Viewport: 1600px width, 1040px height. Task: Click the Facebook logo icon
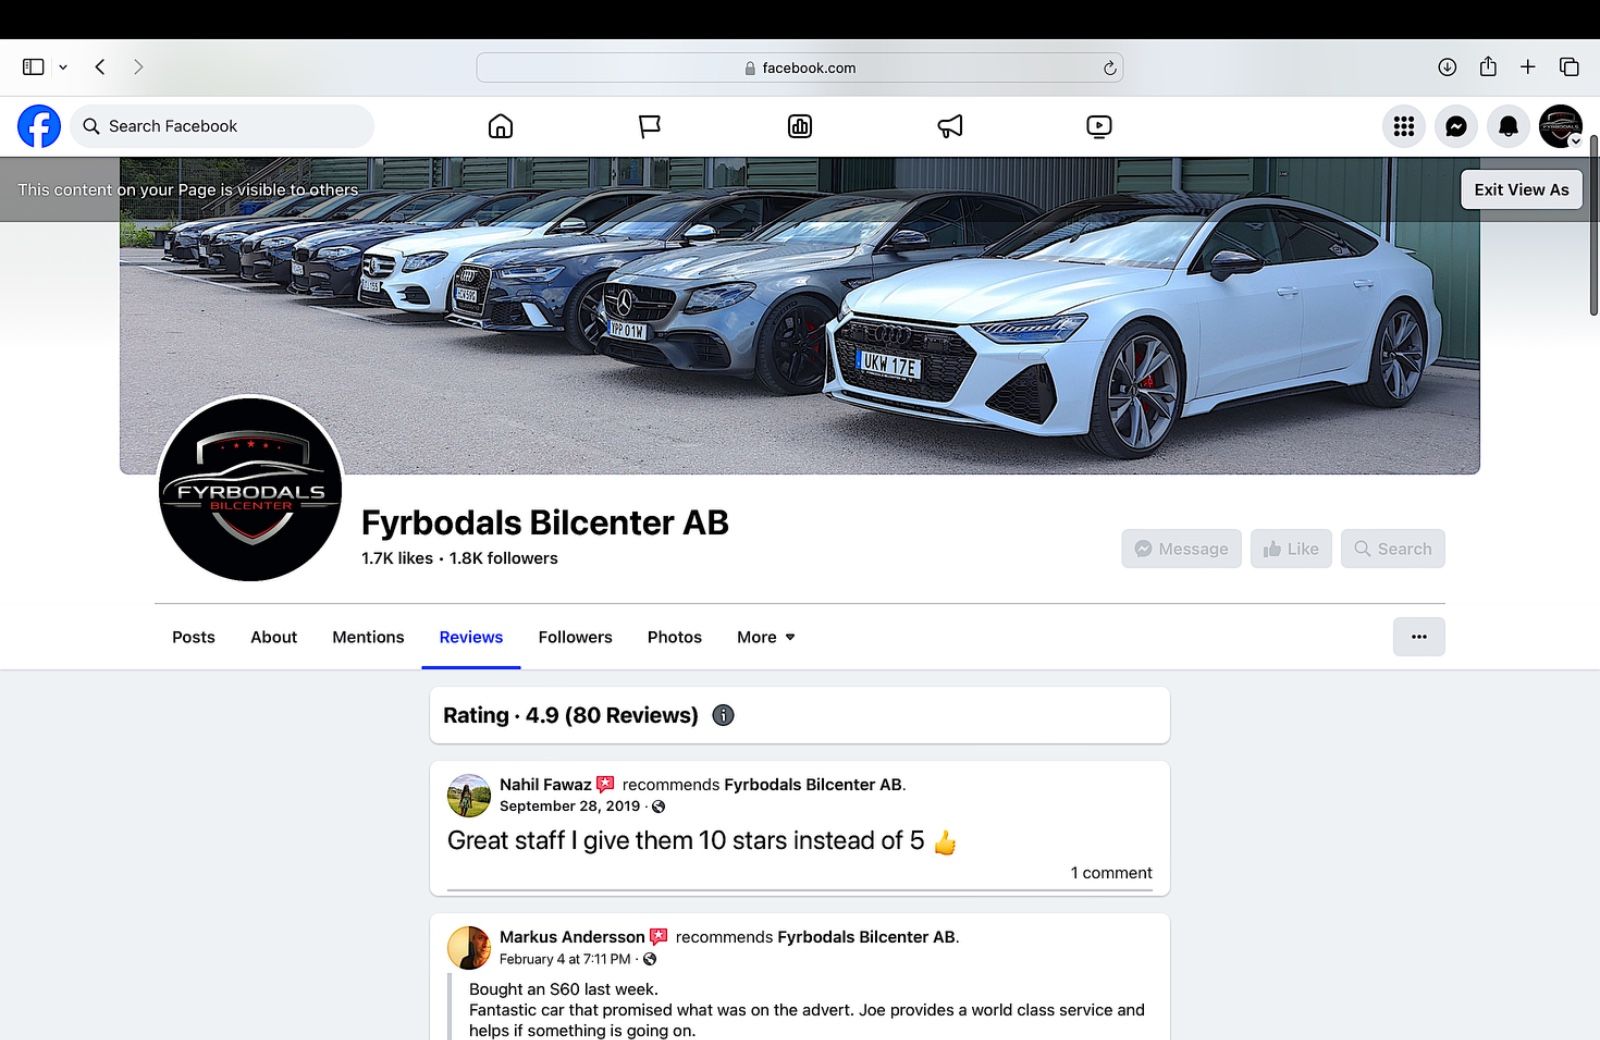pyautogui.click(x=39, y=126)
